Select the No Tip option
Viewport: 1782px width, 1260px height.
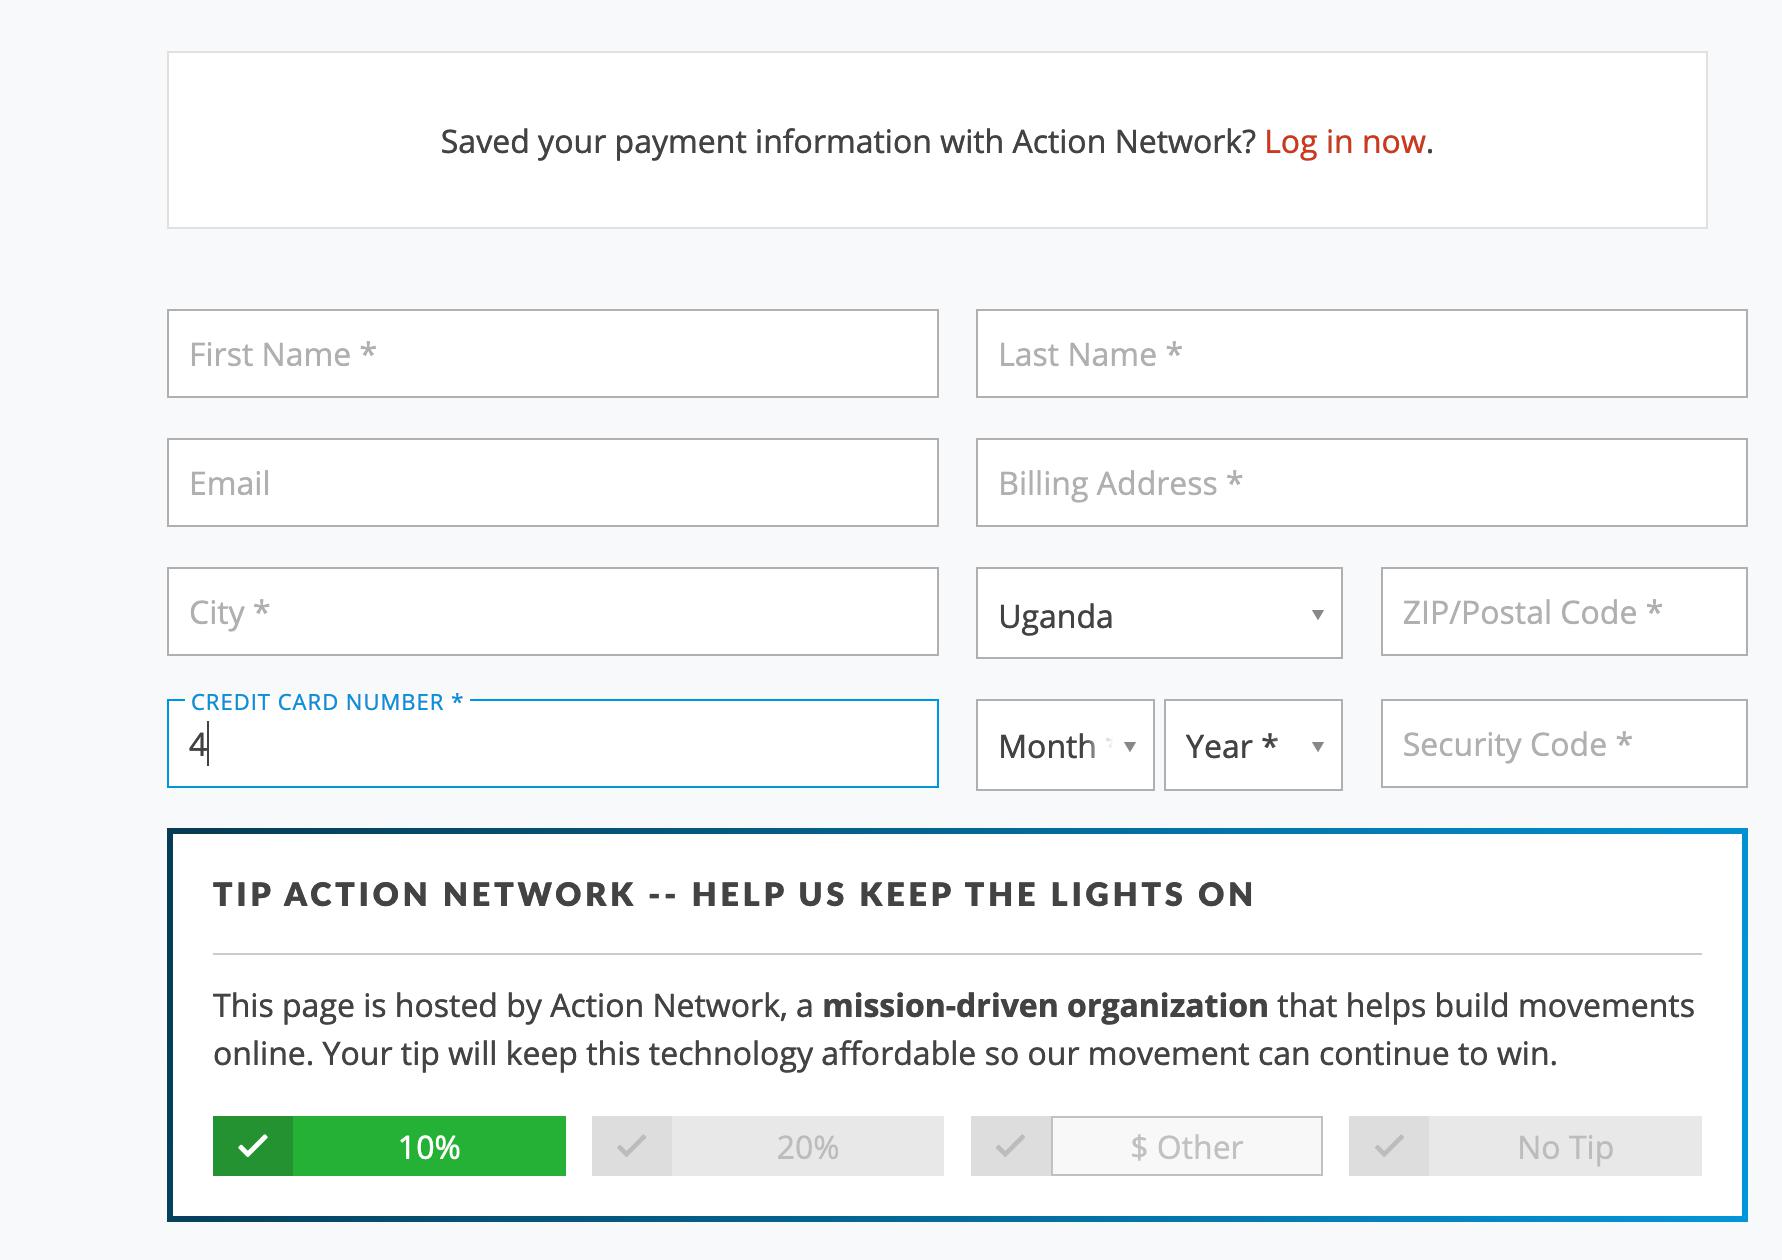1564,1146
